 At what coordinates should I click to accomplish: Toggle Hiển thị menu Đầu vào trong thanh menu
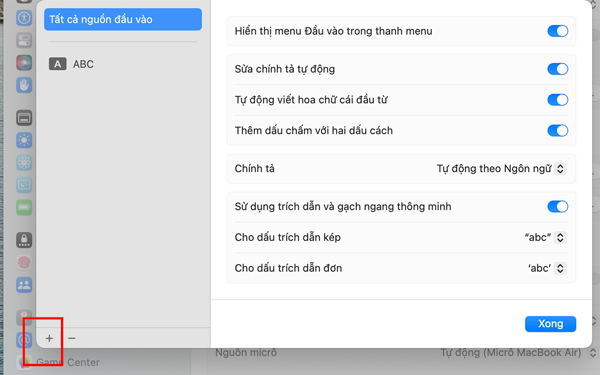pos(558,31)
